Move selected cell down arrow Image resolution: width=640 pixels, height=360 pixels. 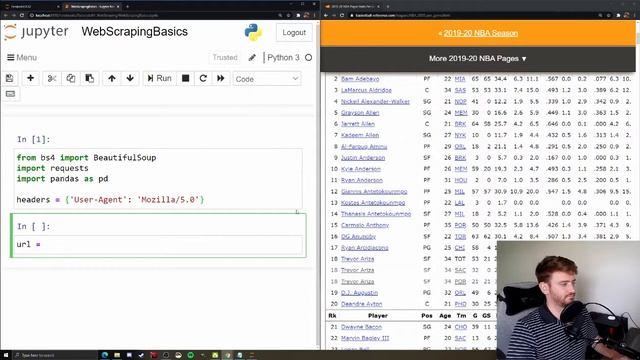click(130, 78)
